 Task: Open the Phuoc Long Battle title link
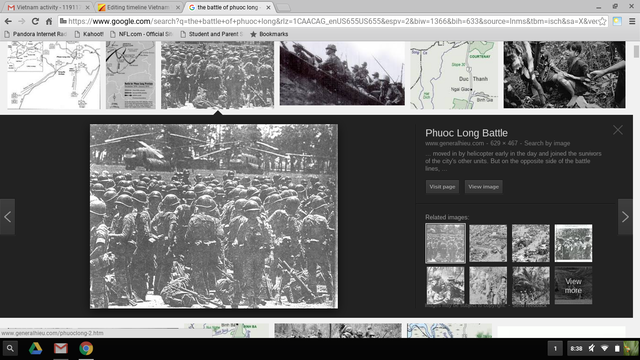466,133
